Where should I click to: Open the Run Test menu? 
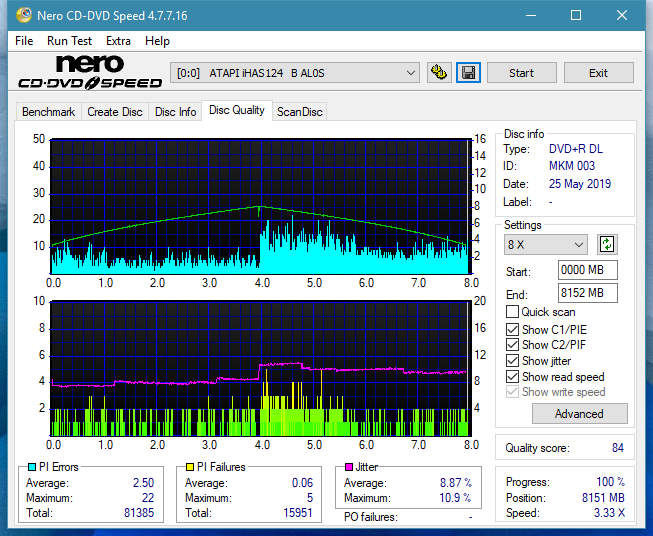[69, 41]
